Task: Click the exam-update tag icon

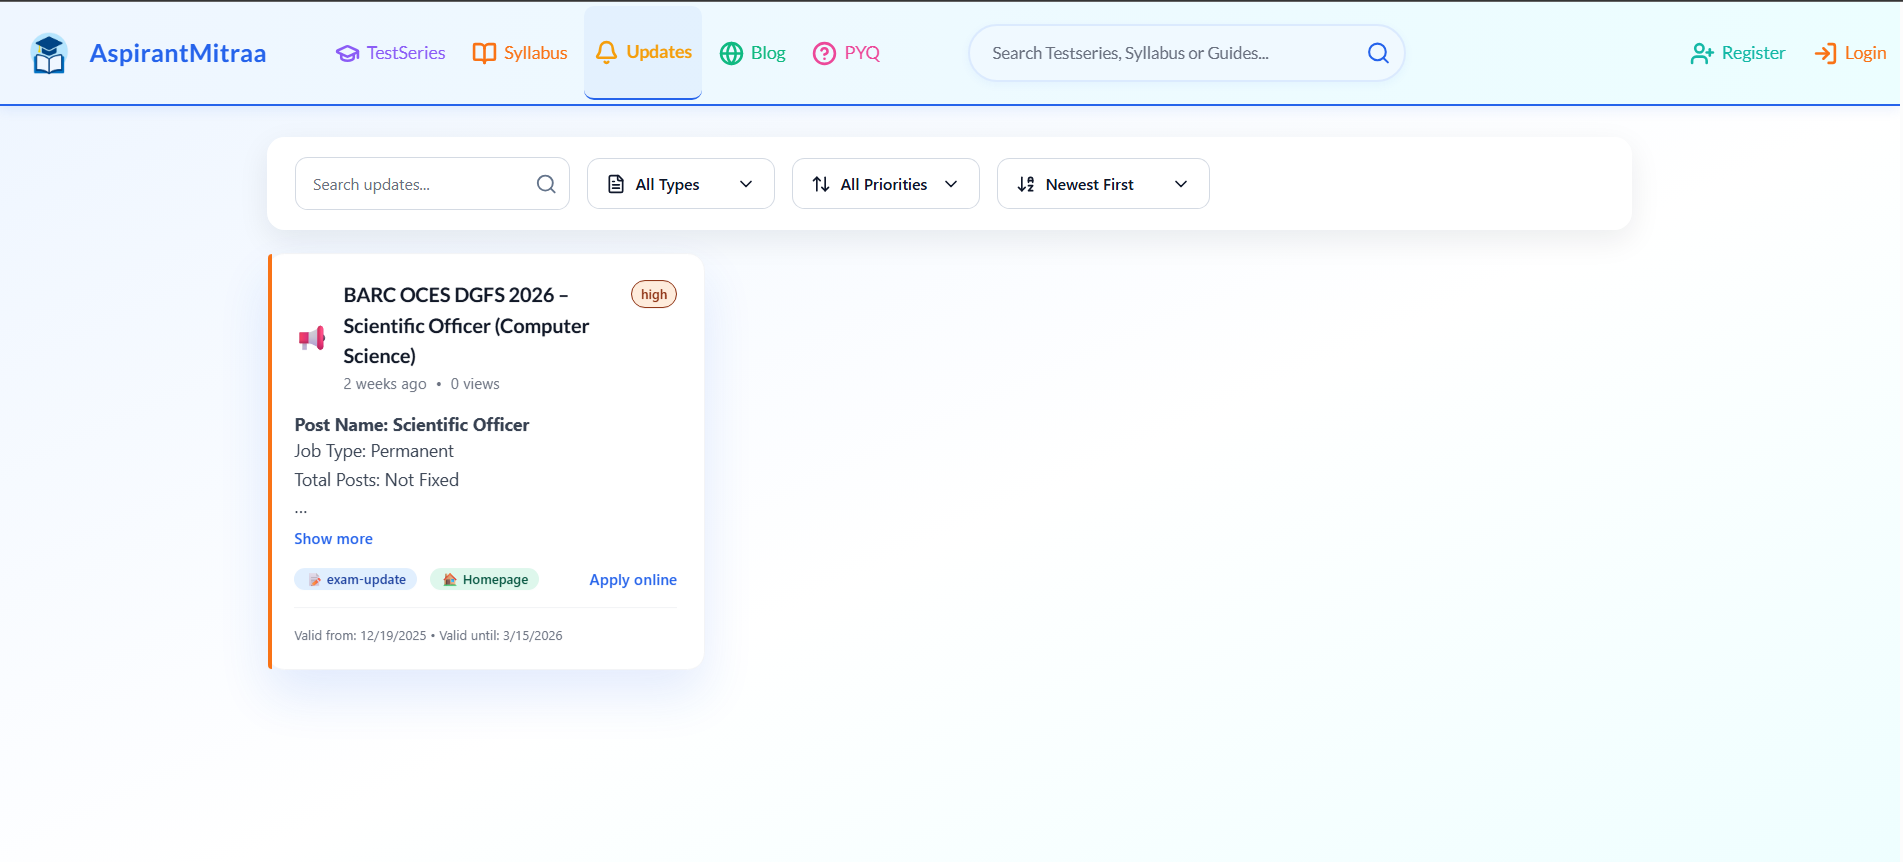Action: (x=315, y=580)
